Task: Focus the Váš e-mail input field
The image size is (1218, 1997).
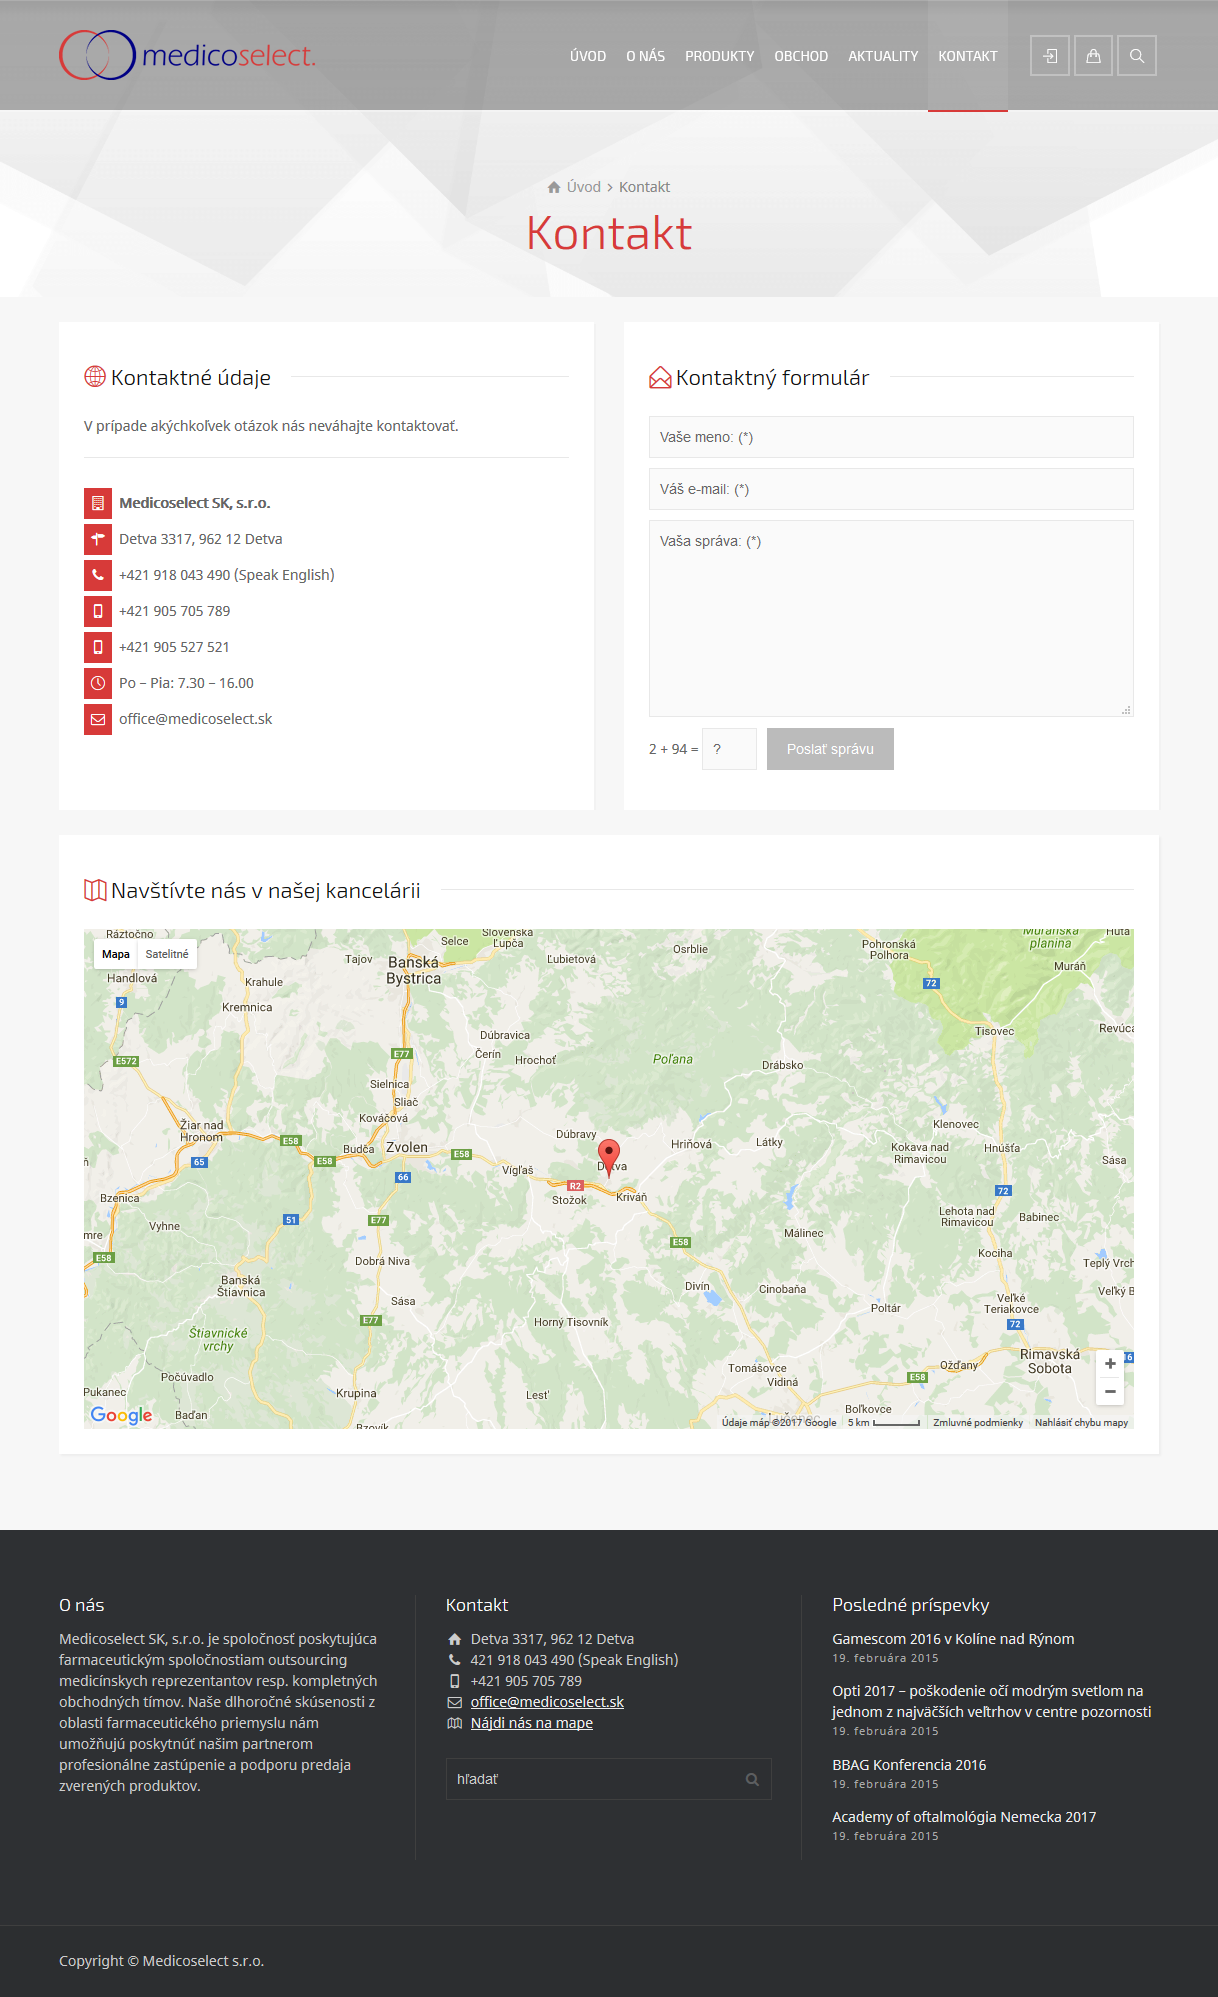Action: (891, 489)
